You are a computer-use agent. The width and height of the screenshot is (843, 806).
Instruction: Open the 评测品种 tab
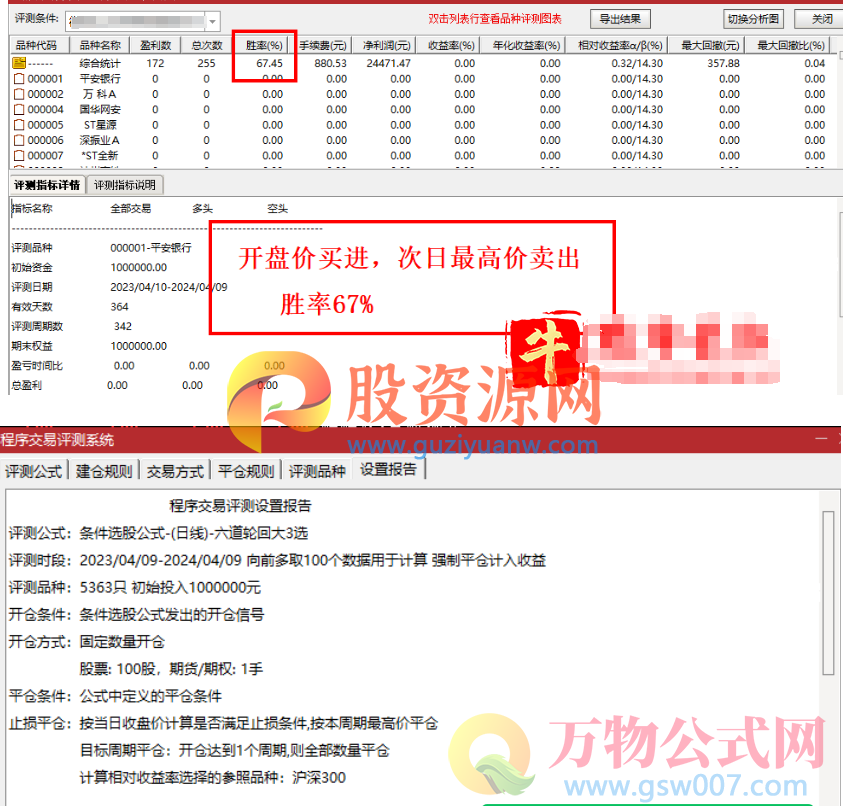coord(317,472)
